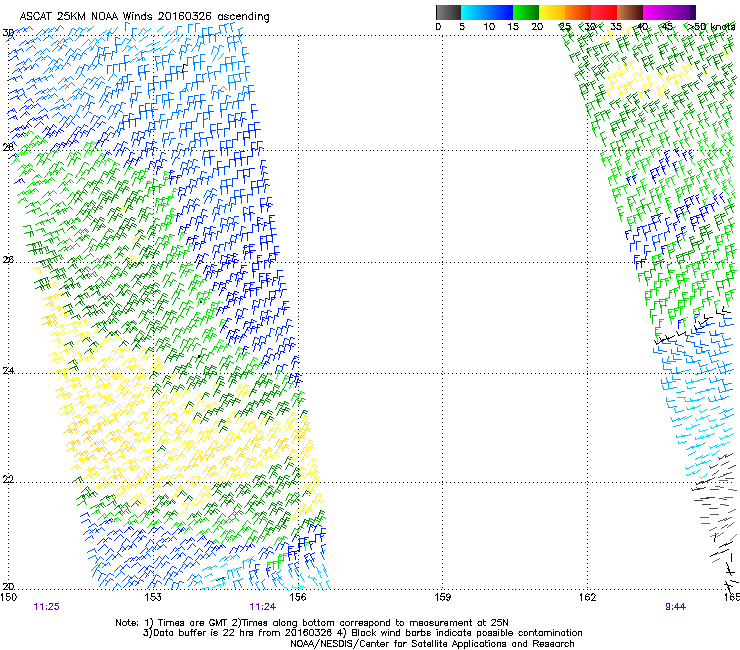
Task: Select the date '20160326' in the title
Action: [185, 17]
